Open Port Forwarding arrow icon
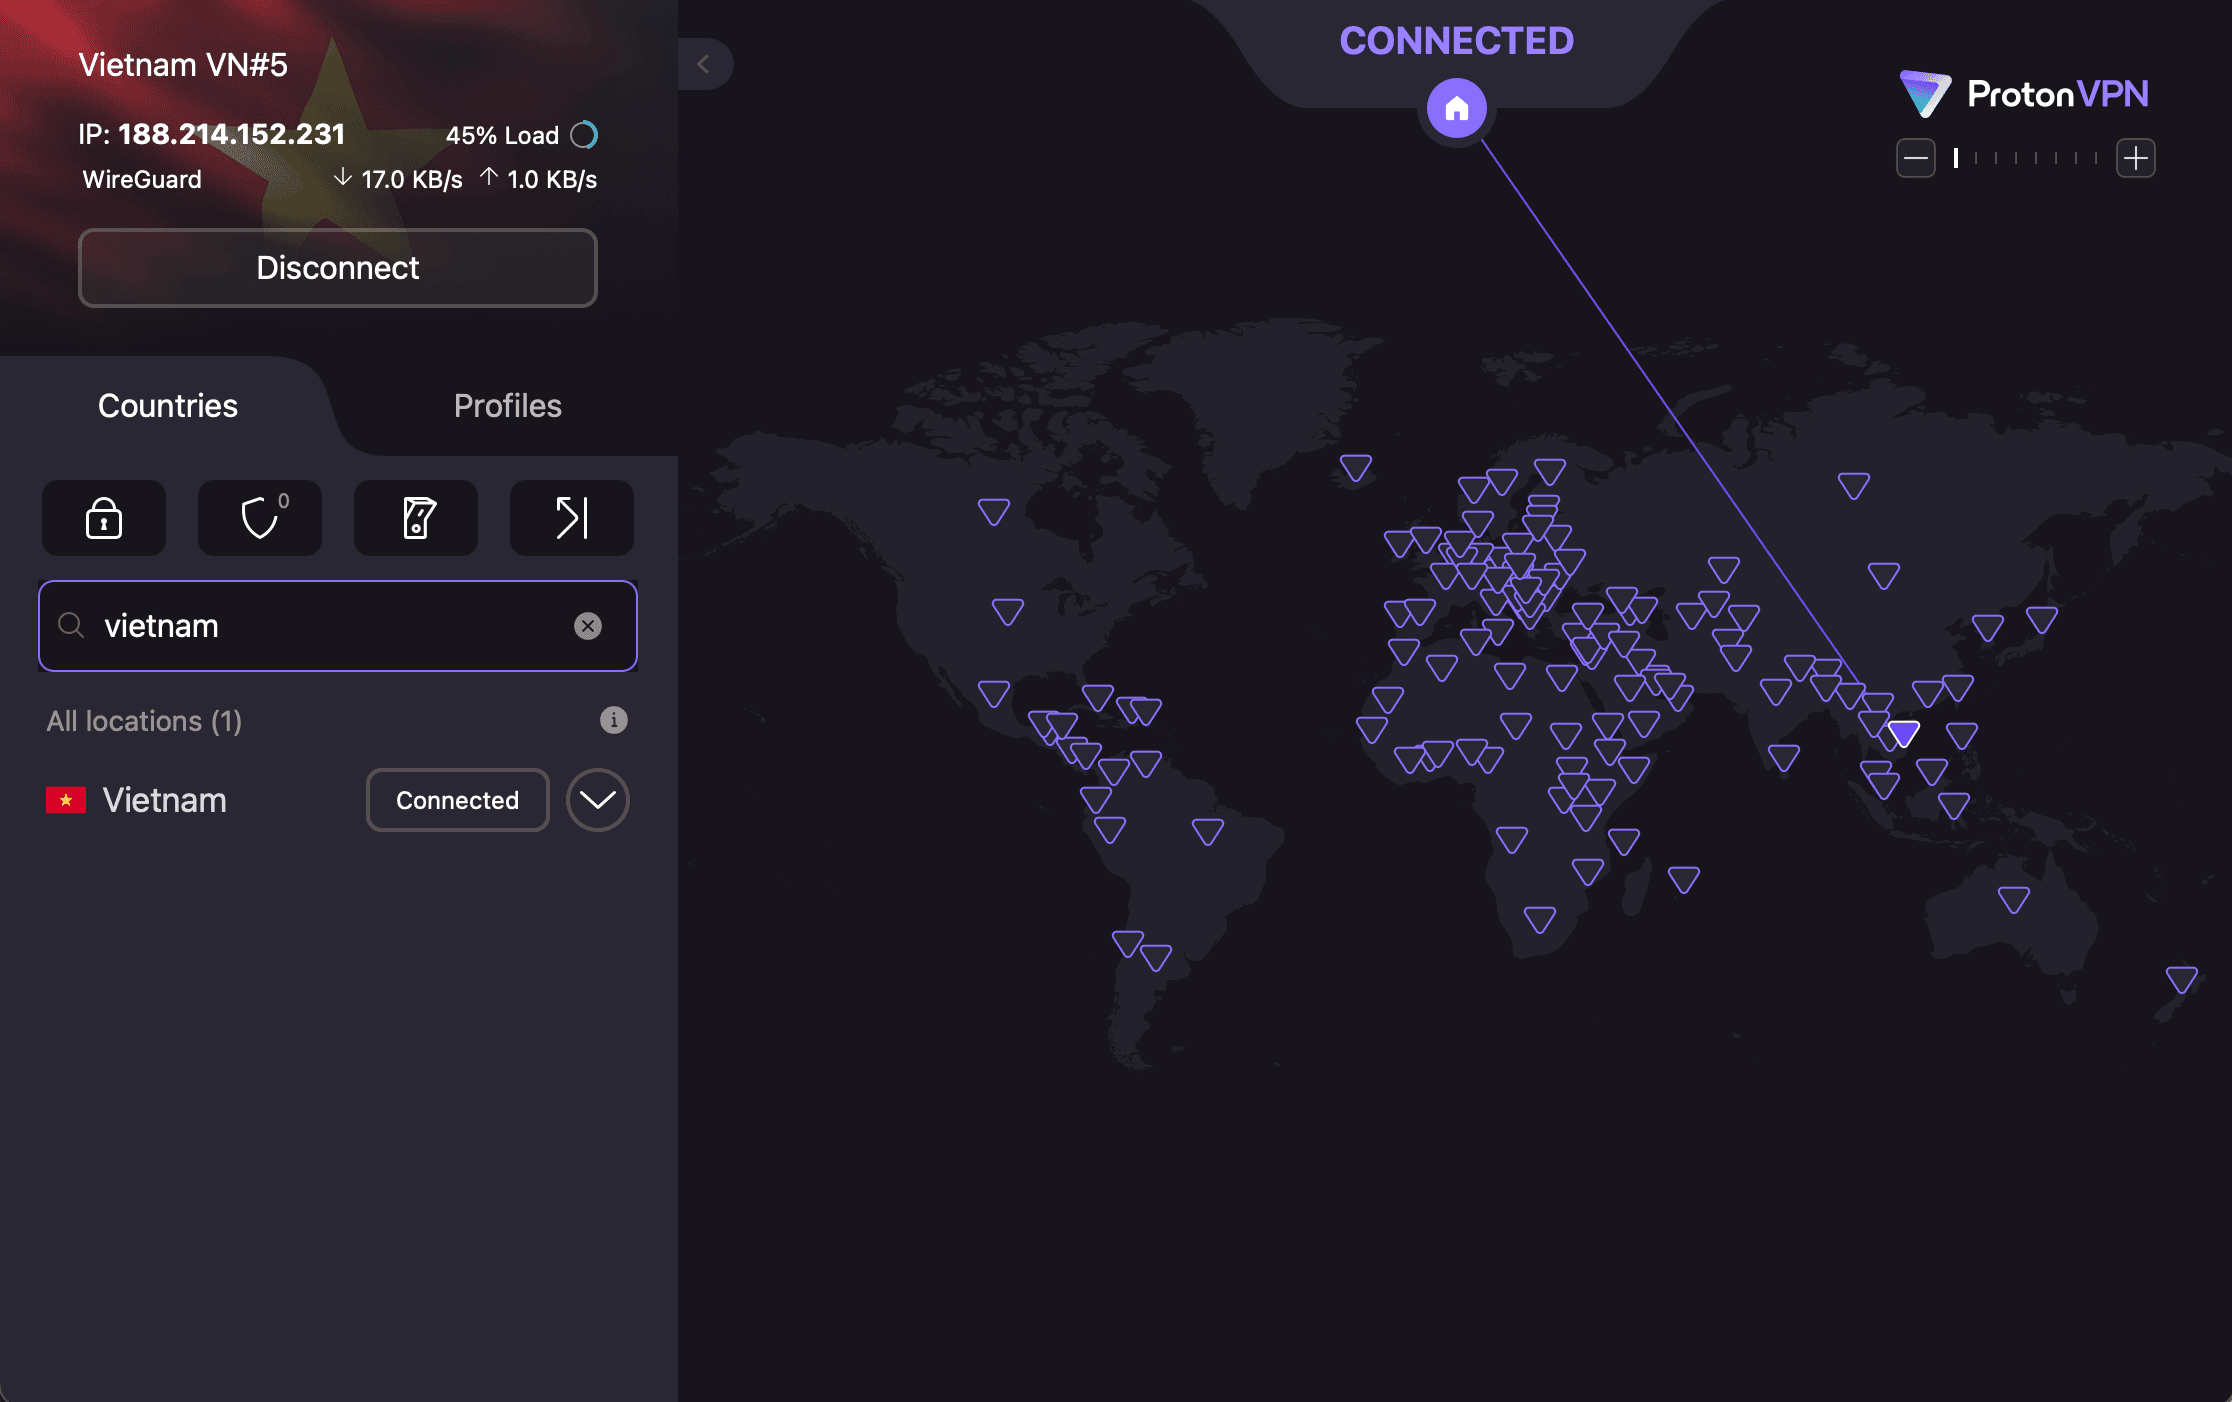Screen dimensions: 2232x1402 coord(572,518)
